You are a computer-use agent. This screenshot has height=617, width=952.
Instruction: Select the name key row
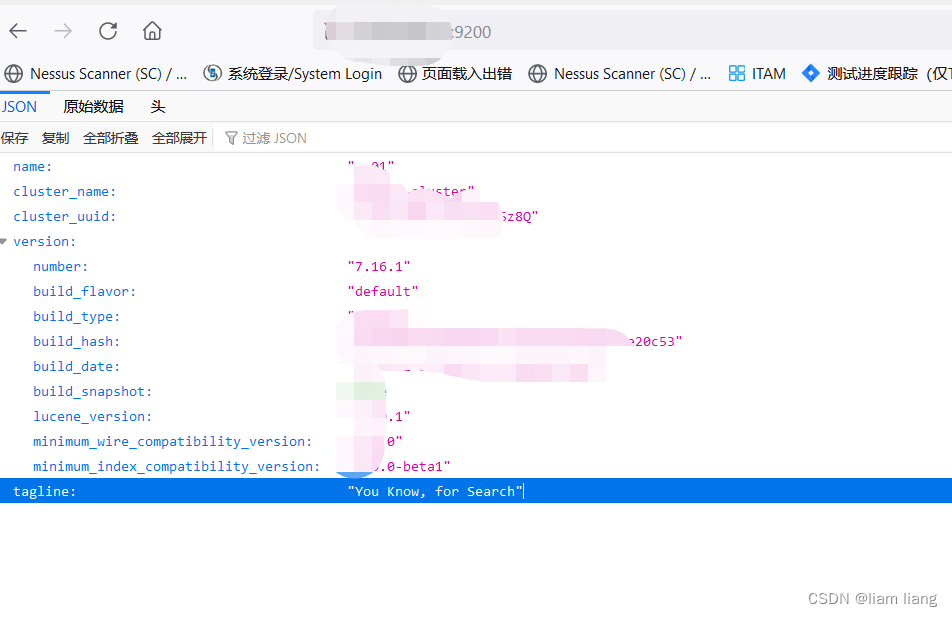coord(33,167)
